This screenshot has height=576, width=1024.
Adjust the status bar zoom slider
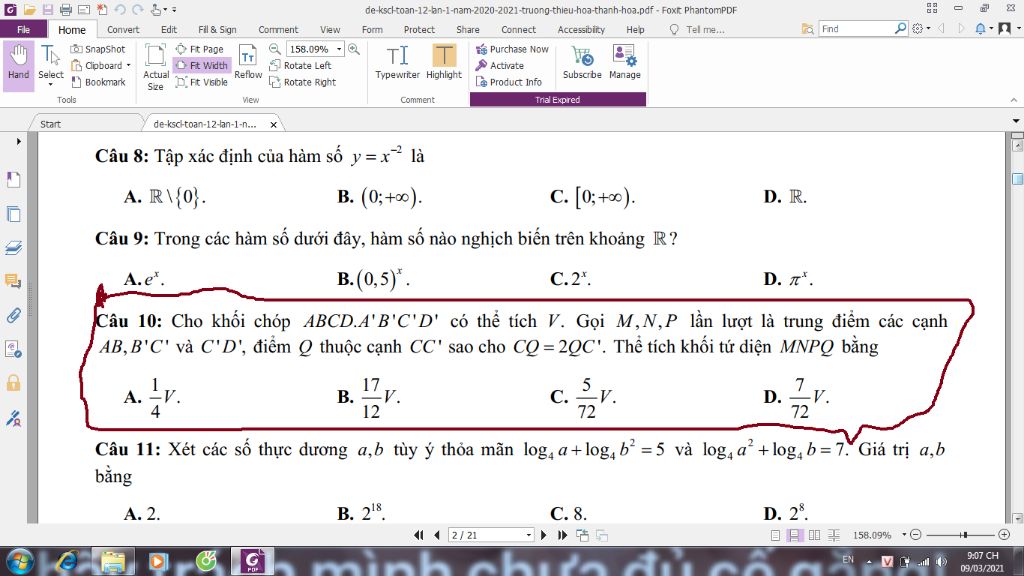tap(964, 535)
